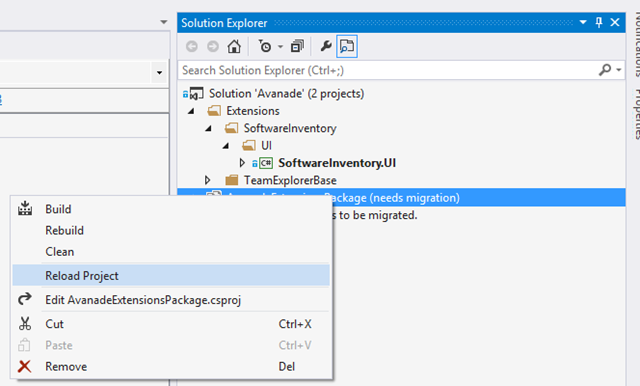Select the SoftwareInventory folder
Screen dimensions: 640x386
tap(290, 129)
